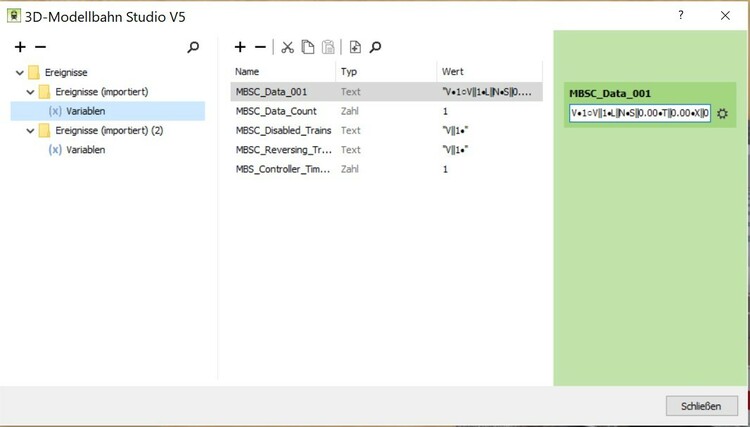Copy the selected variable
The image size is (750, 427).
(308, 47)
